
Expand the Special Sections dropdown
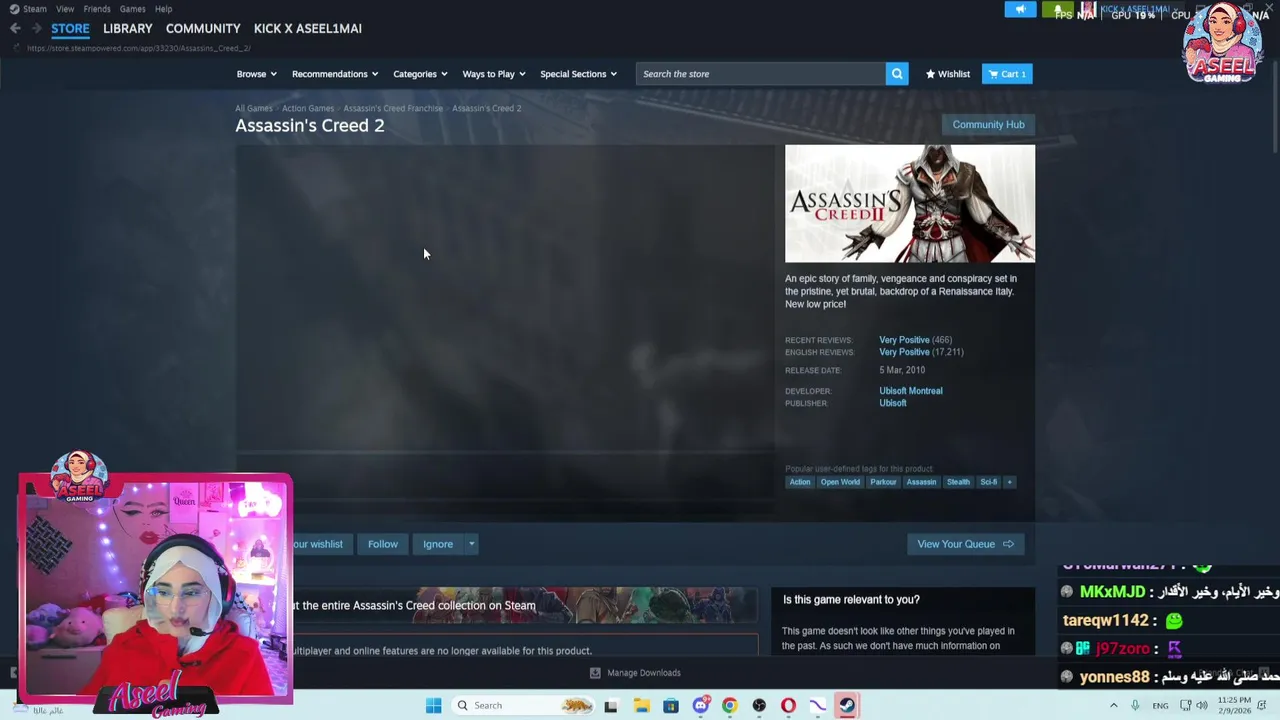(578, 74)
